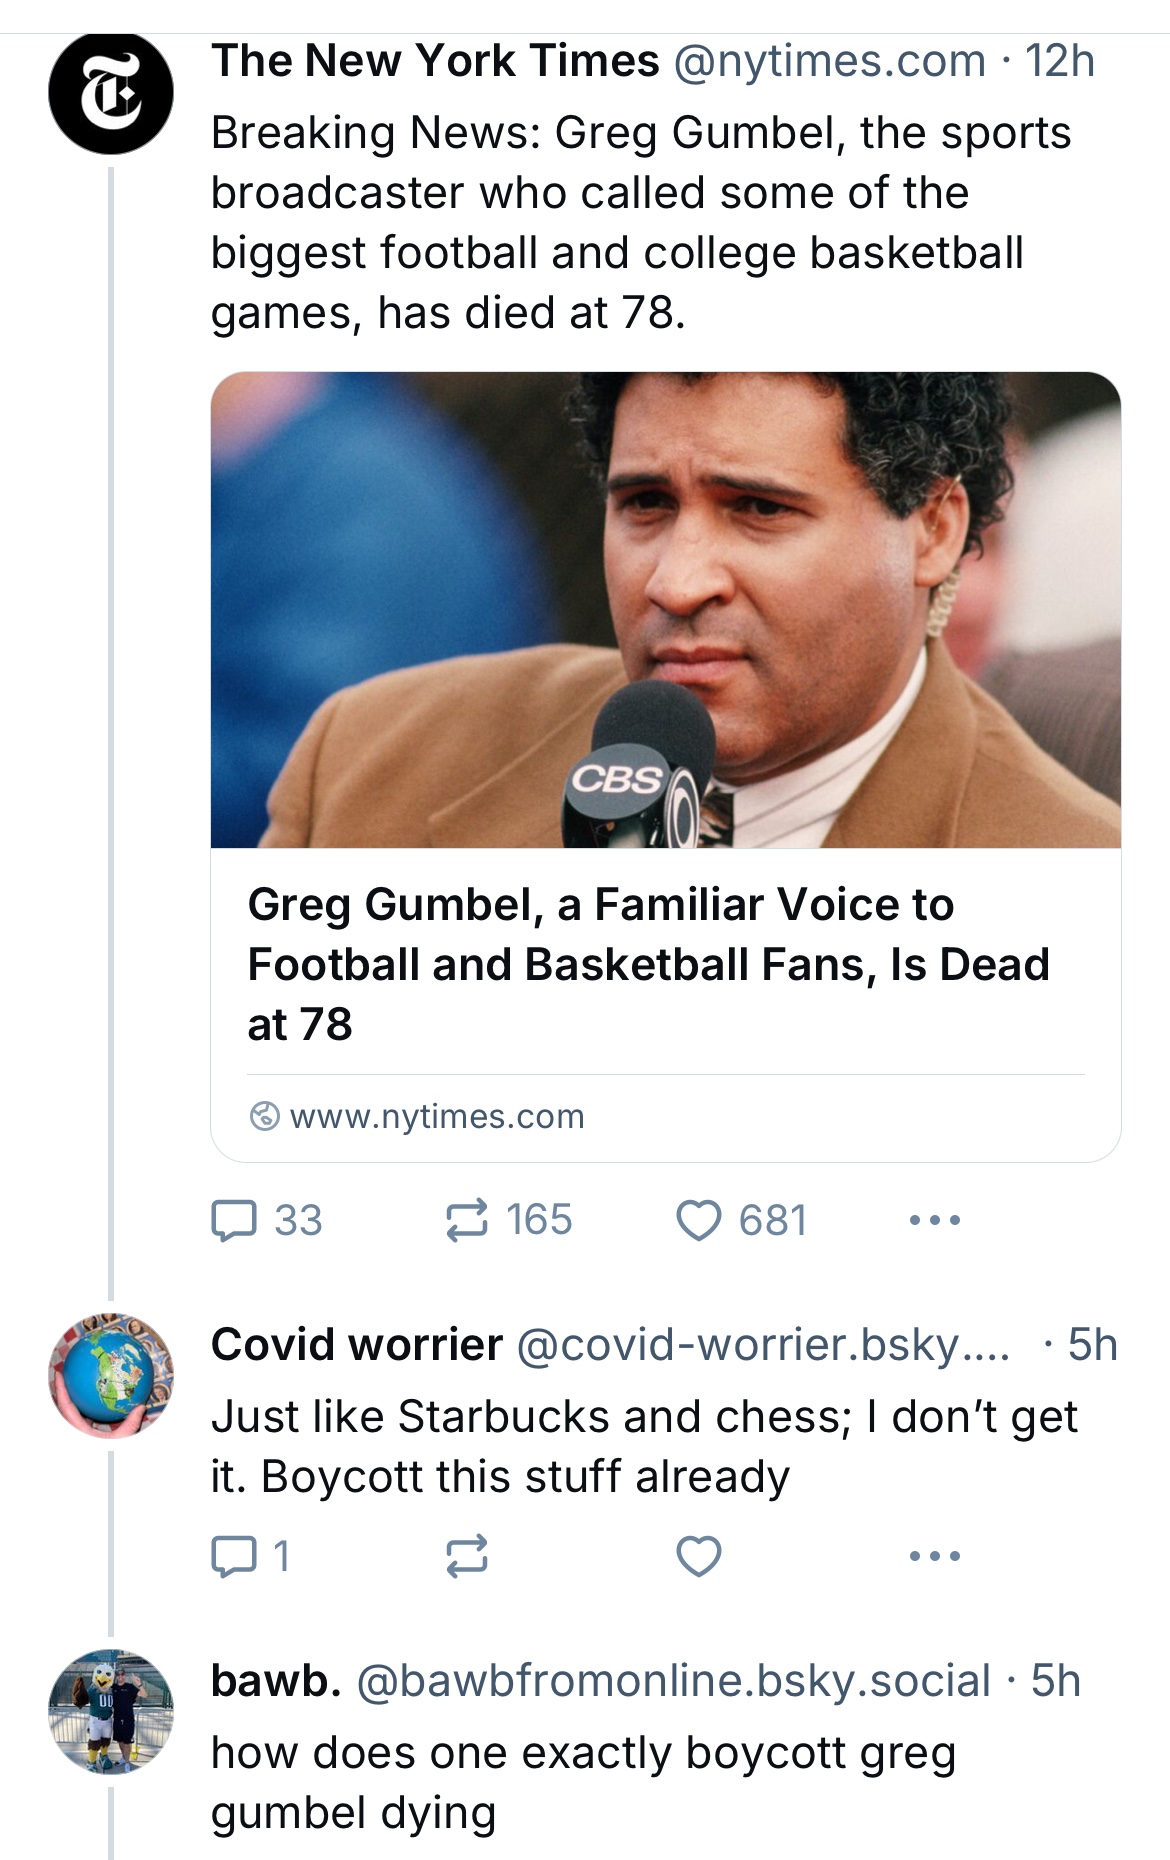This screenshot has width=1170, height=1860.
Task: Reply to Covid worrier's comment
Action: pos(235,1556)
